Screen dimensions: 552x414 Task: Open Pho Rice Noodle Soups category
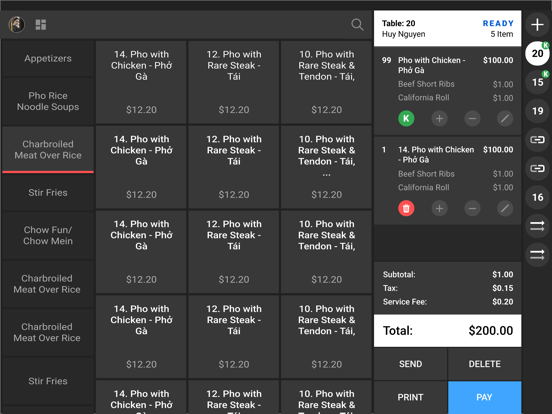coord(48,101)
